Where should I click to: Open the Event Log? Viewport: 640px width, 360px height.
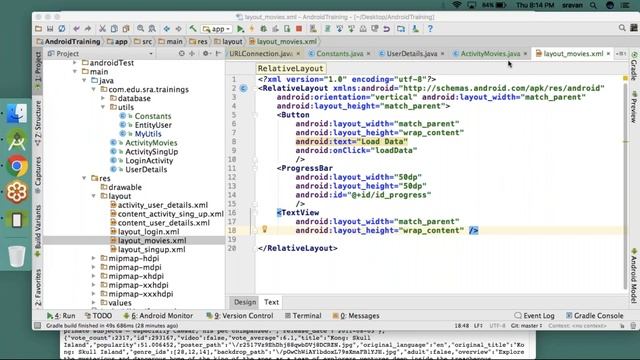coord(535,316)
